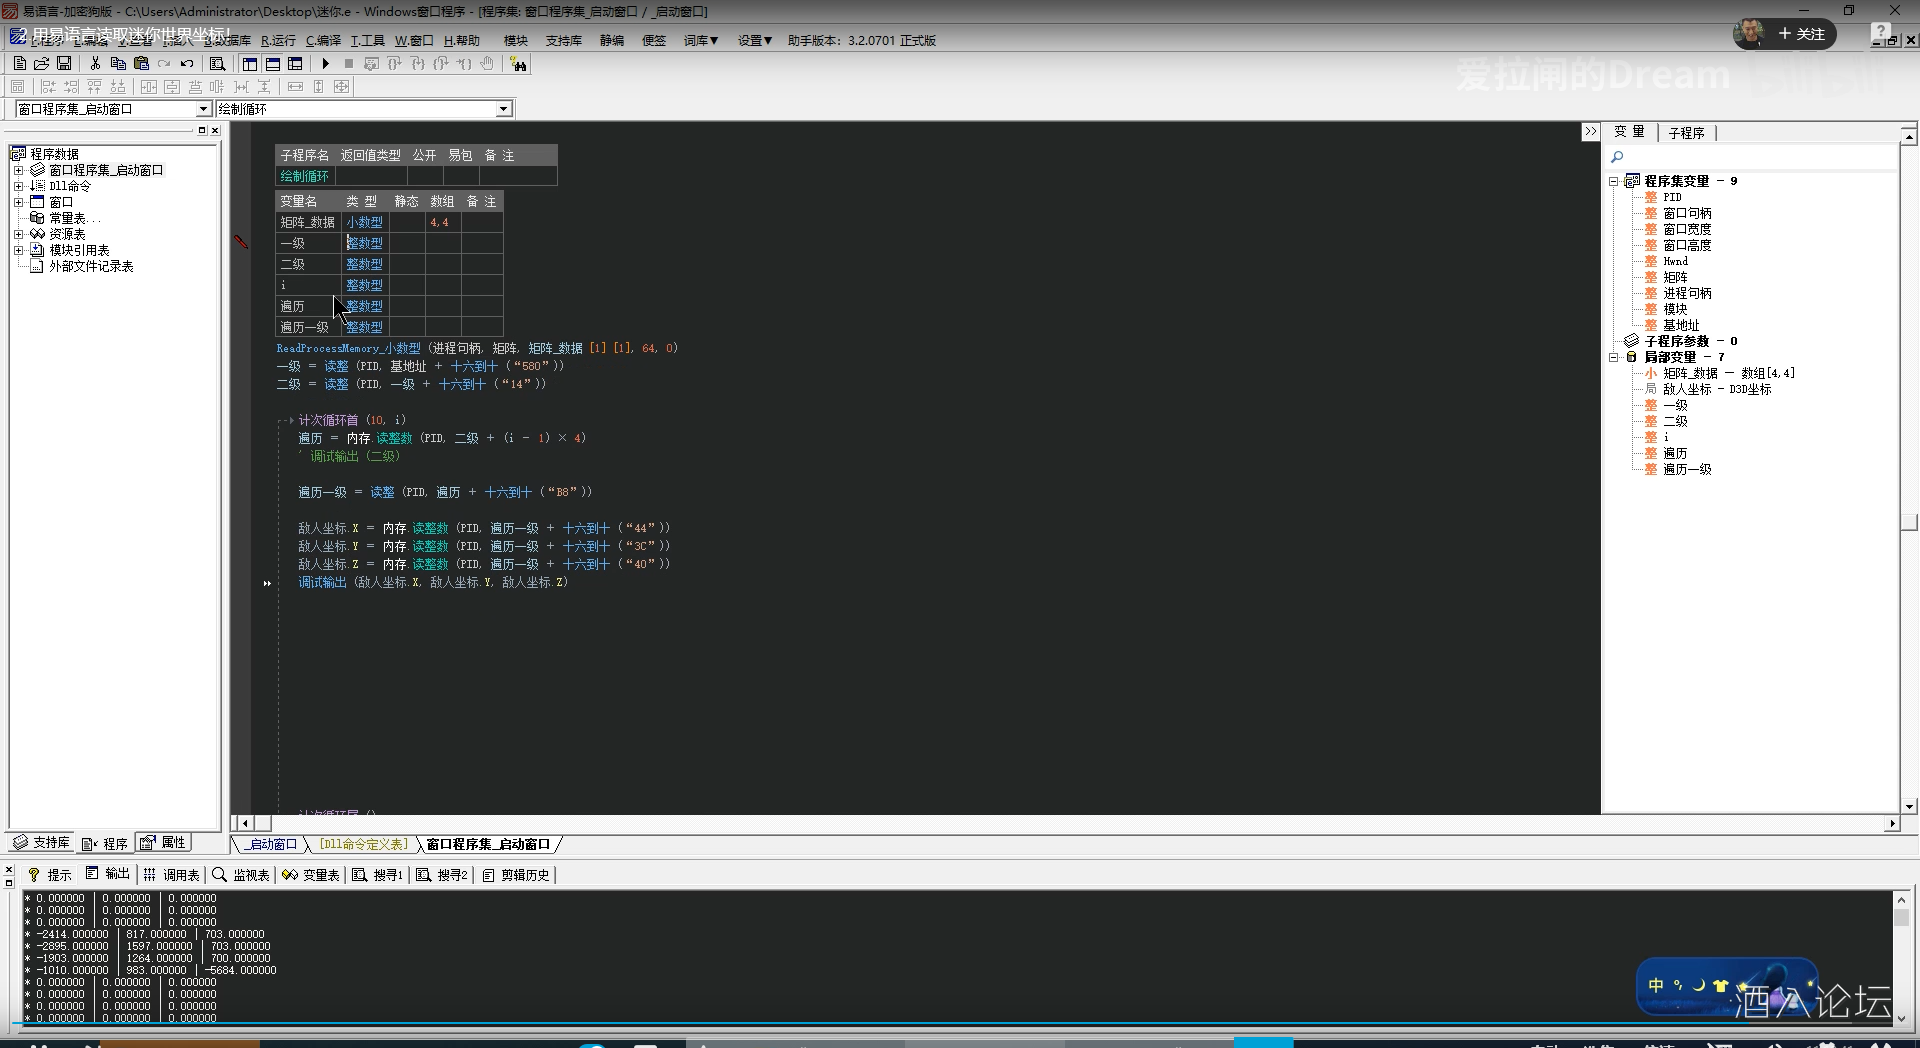Select the 子程序 tab in right panel
This screenshot has height=1048, width=1920.
(1686, 133)
